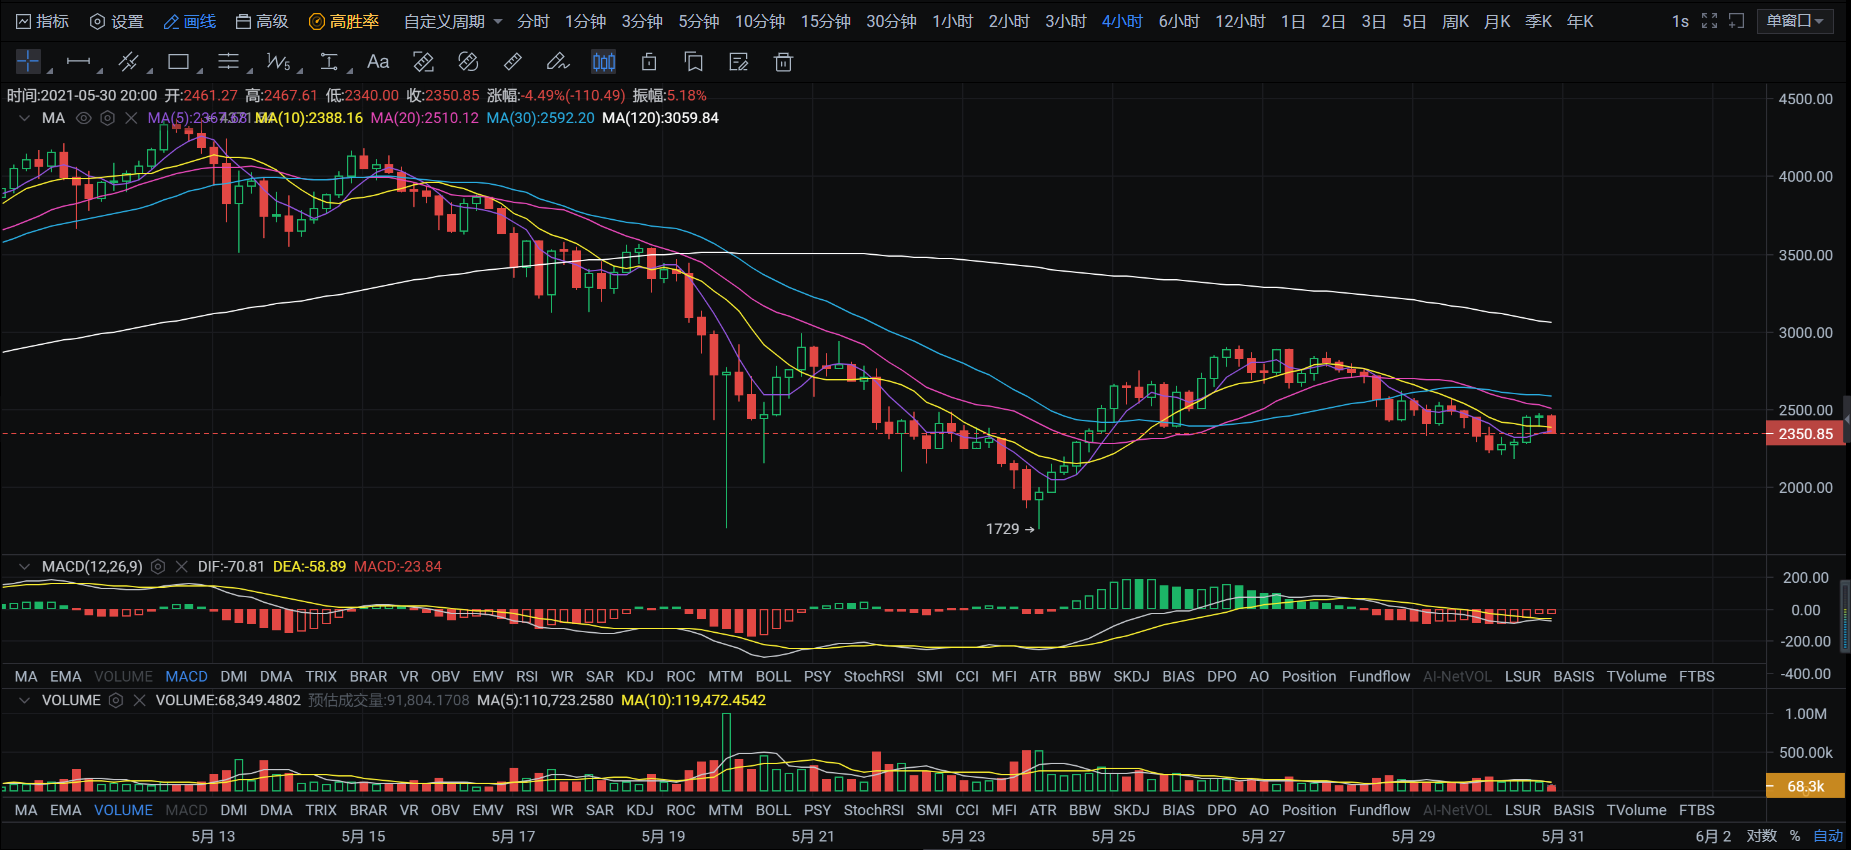Image resolution: width=1851 pixels, height=850 pixels.
Task: Select the Fibonacci lines tool
Action: tap(228, 62)
